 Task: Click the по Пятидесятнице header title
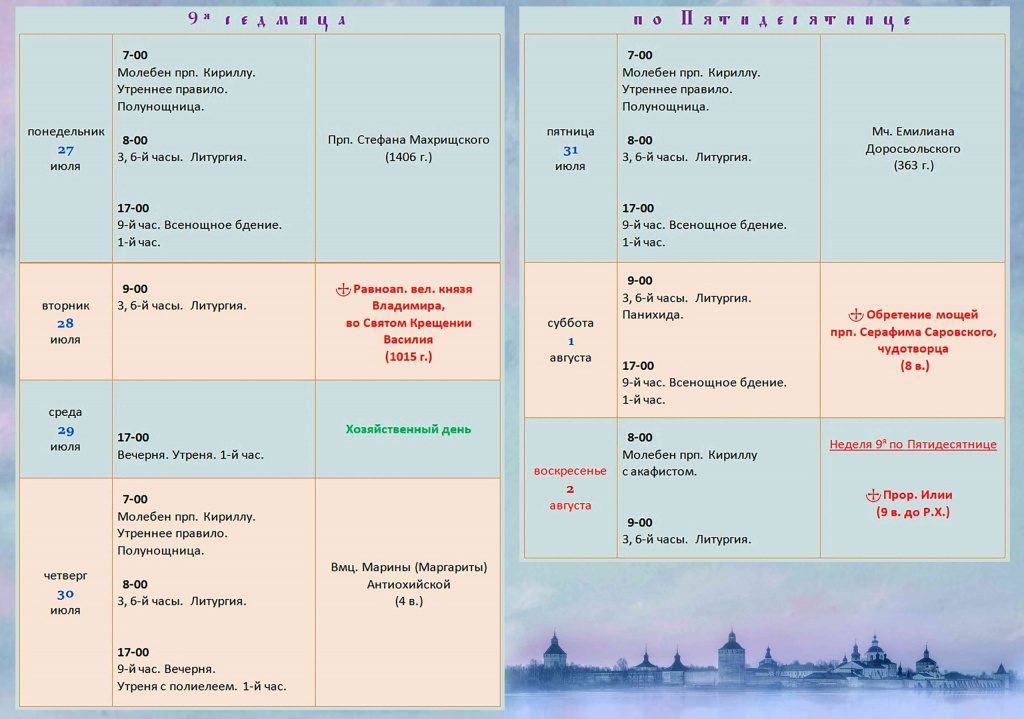pyautogui.click(x=772, y=20)
